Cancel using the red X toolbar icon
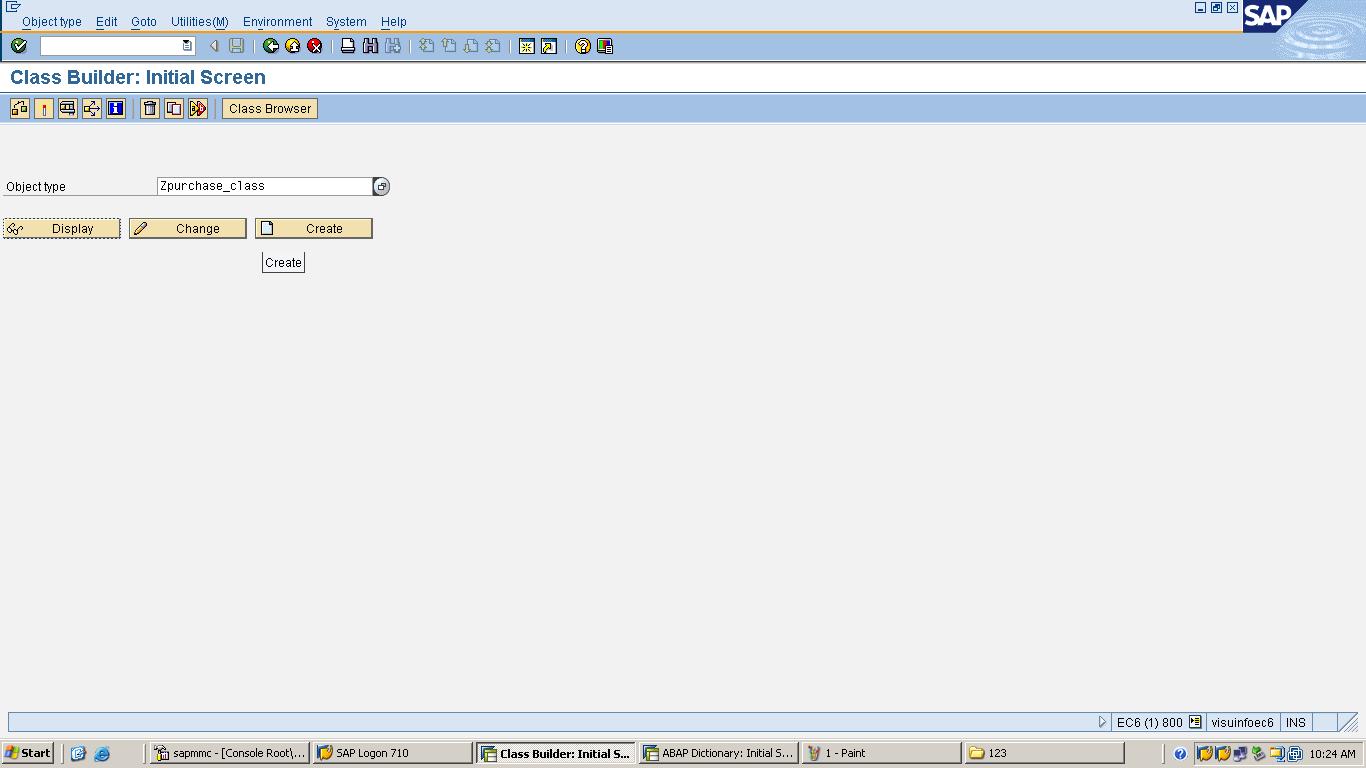This screenshot has height=768, width=1366. point(313,45)
